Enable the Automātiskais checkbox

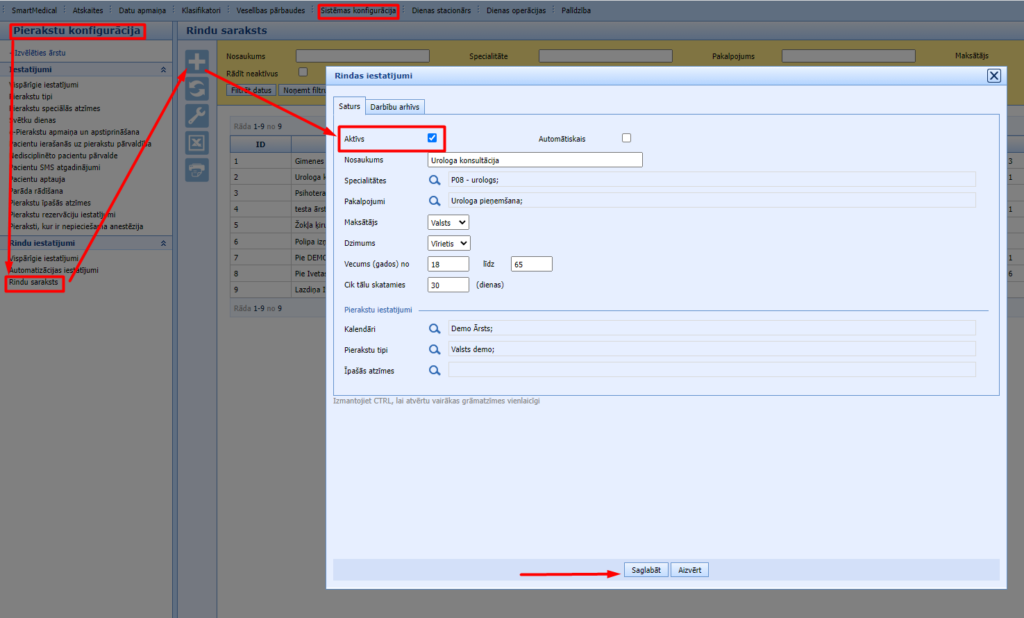pos(626,138)
